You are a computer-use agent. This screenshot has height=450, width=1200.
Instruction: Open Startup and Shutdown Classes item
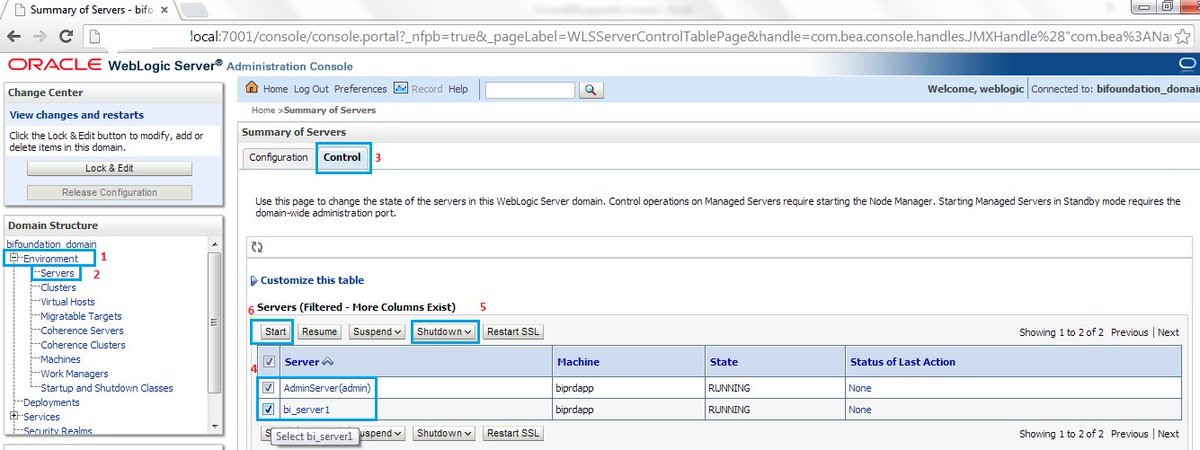pos(106,388)
